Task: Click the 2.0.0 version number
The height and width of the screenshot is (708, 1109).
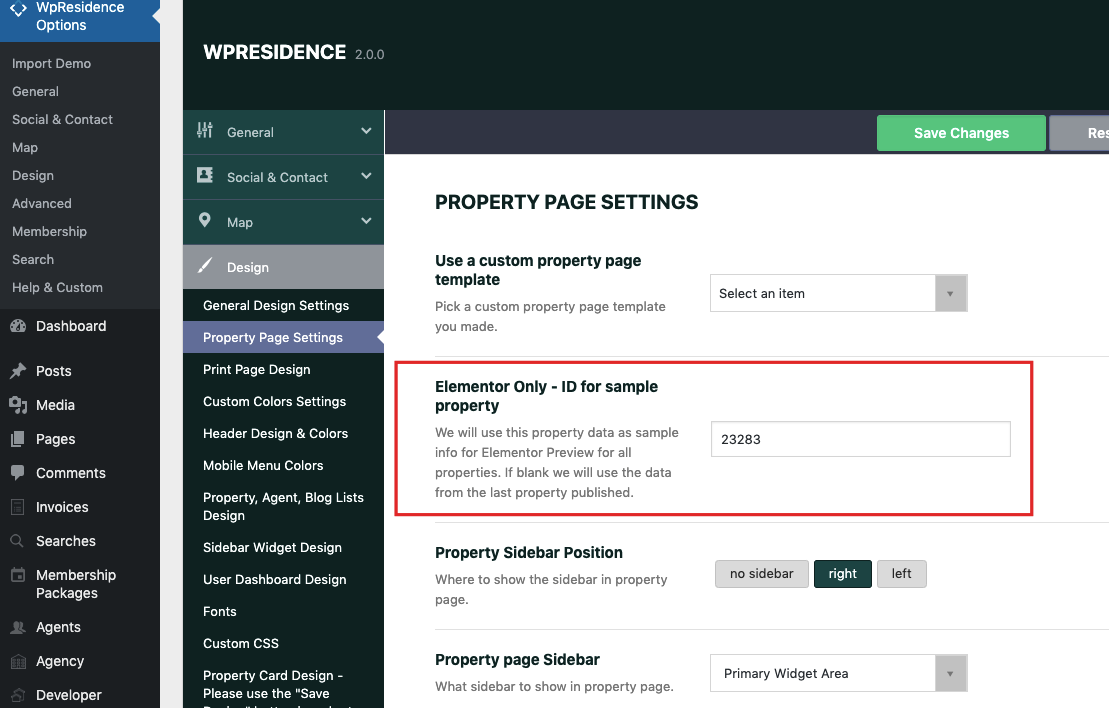Action: [369, 54]
